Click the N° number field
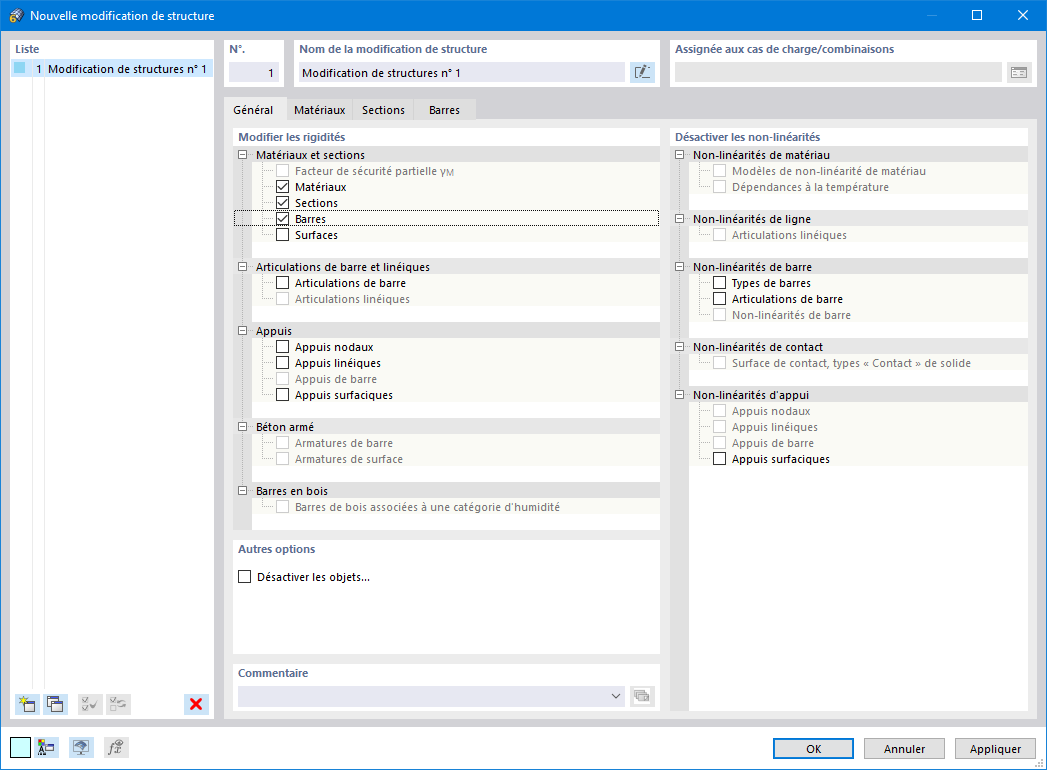The image size is (1047, 770). point(254,73)
